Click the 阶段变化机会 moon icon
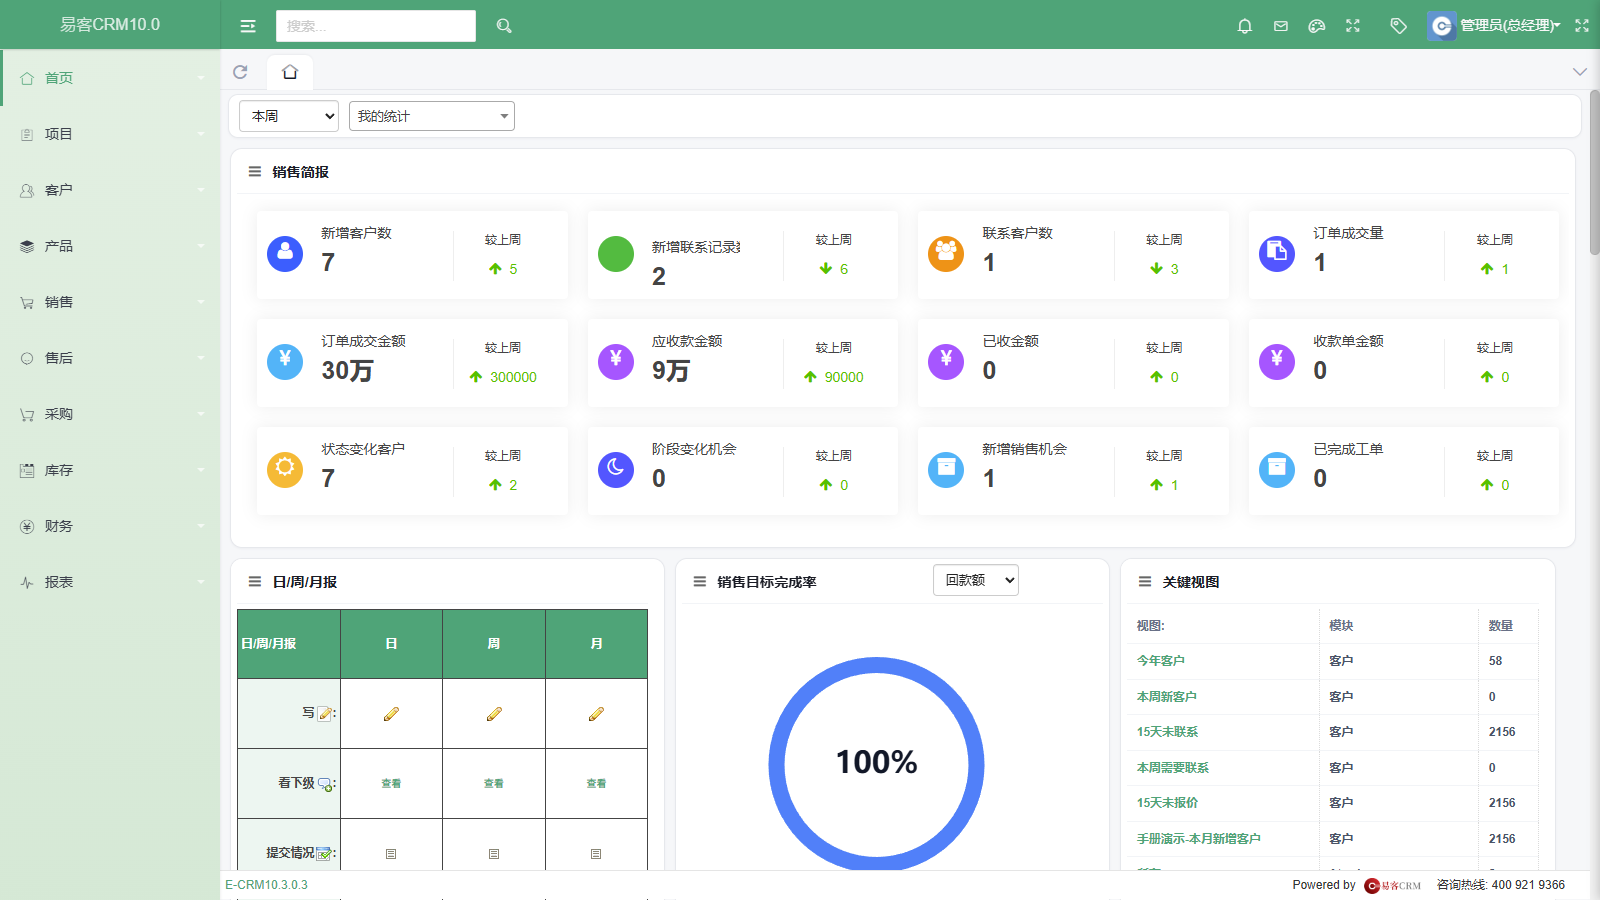The height and width of the screenshot is (900, 1600). tap(616, 470)
